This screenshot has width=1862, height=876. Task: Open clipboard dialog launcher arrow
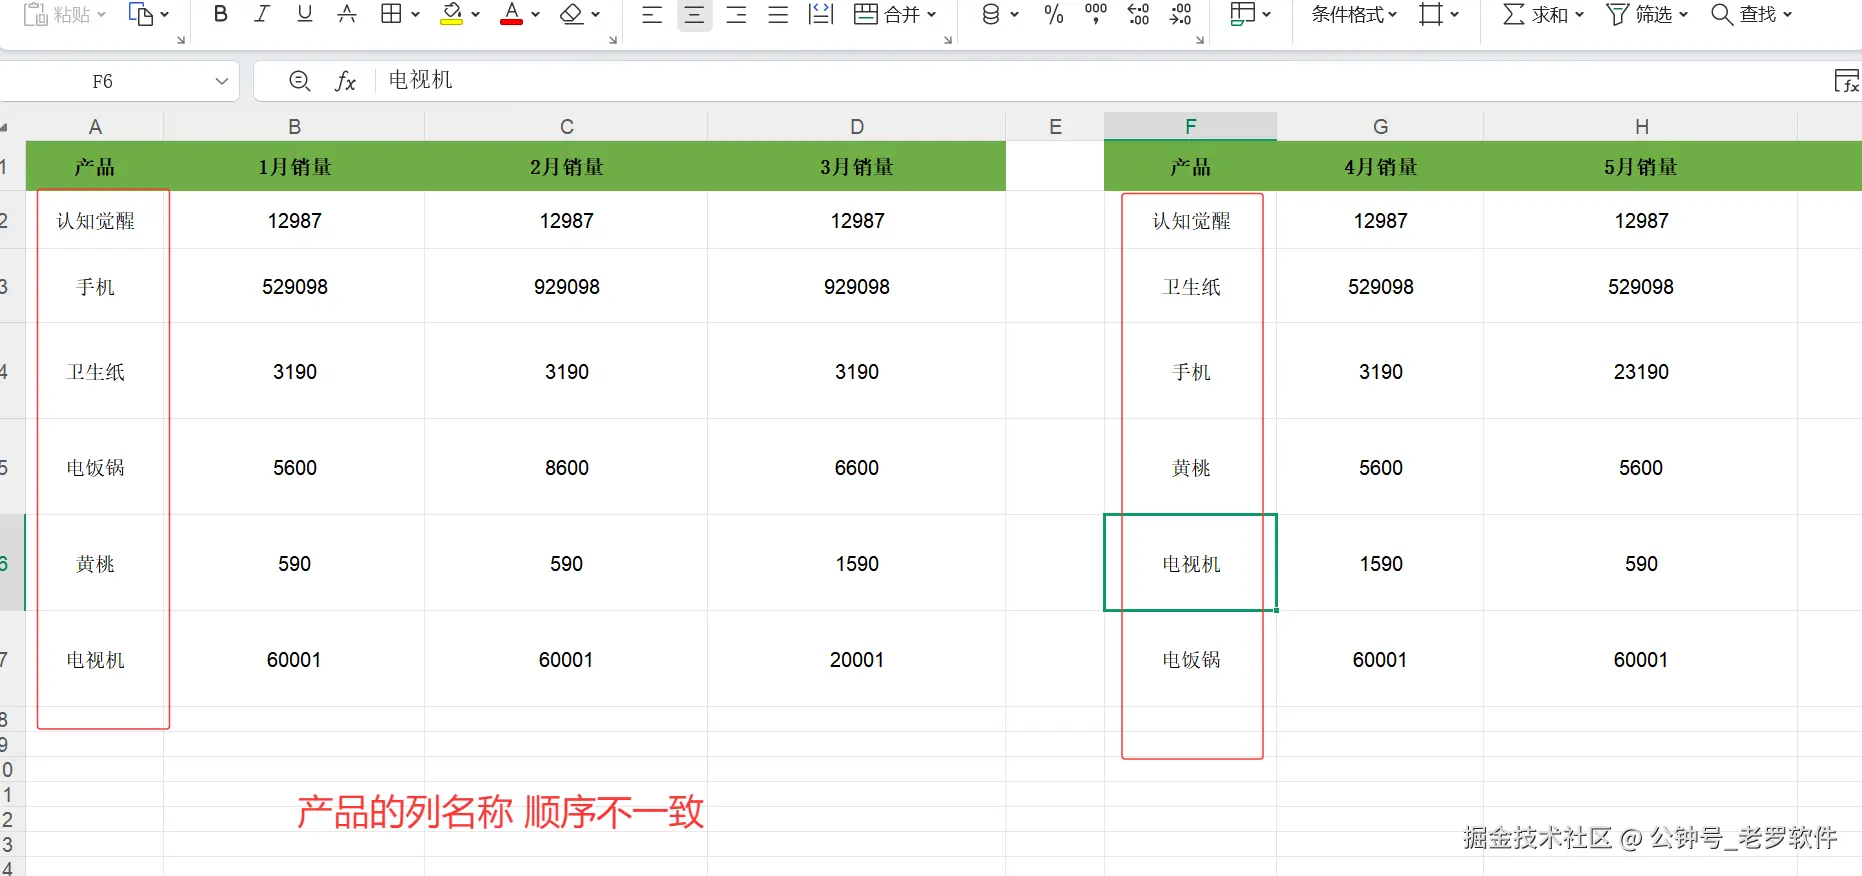(181, 40)
